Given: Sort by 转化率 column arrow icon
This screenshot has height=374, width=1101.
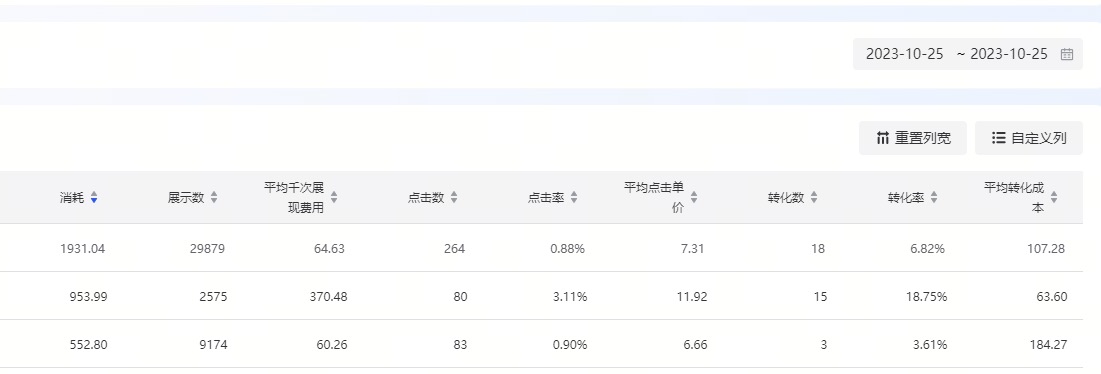Looking at the screenshot, I should coord(934,198).
